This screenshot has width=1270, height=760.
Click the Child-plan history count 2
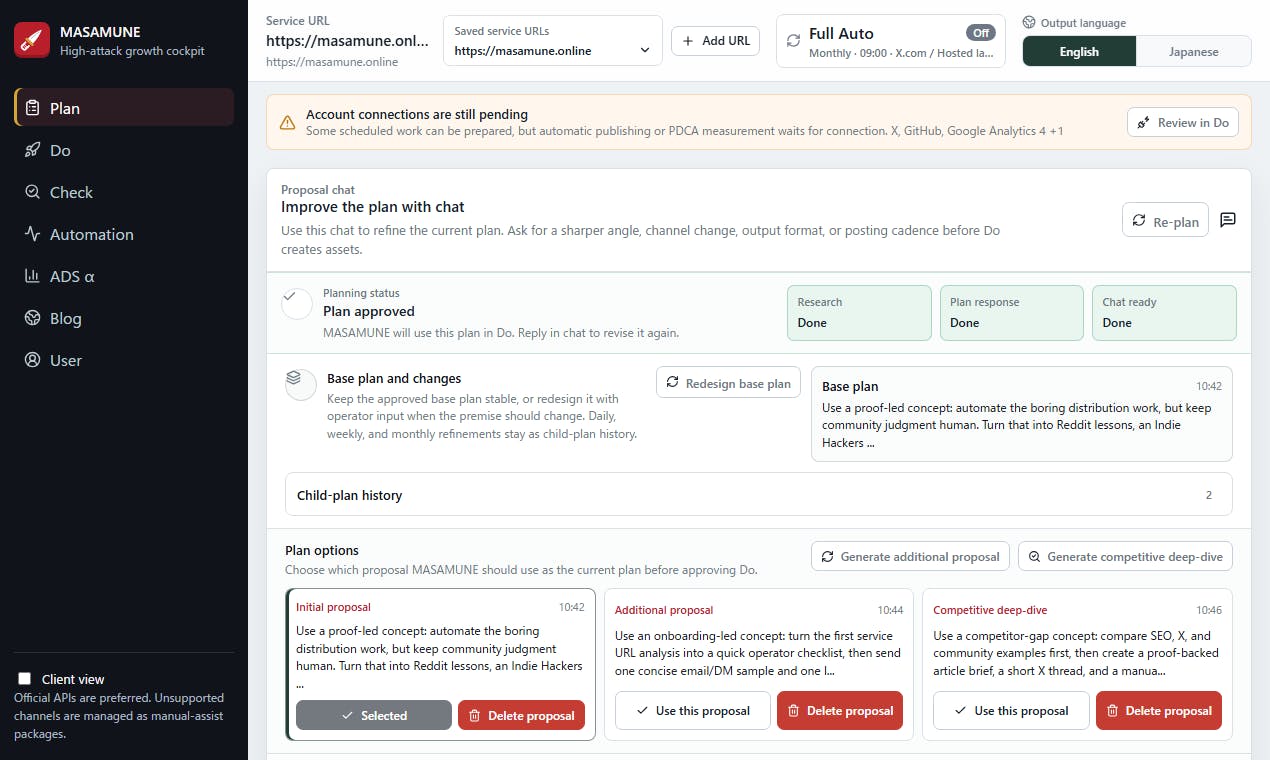point(1209,495)
